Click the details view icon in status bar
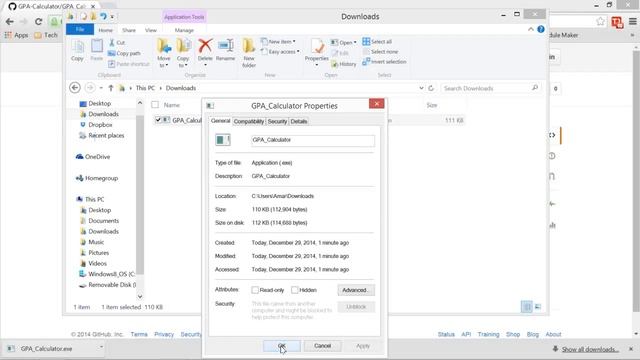The image size is (640, 360). coord(527,307)
